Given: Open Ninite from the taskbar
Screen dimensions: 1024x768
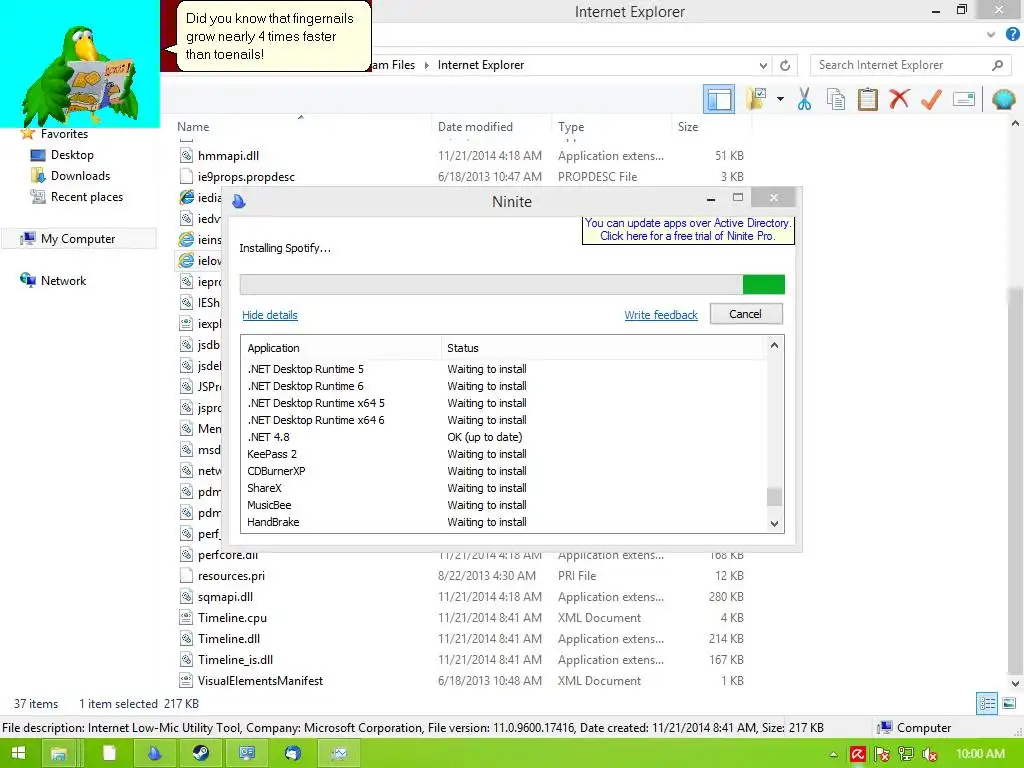Looking at the screenshot, I should tap(154, 754).
